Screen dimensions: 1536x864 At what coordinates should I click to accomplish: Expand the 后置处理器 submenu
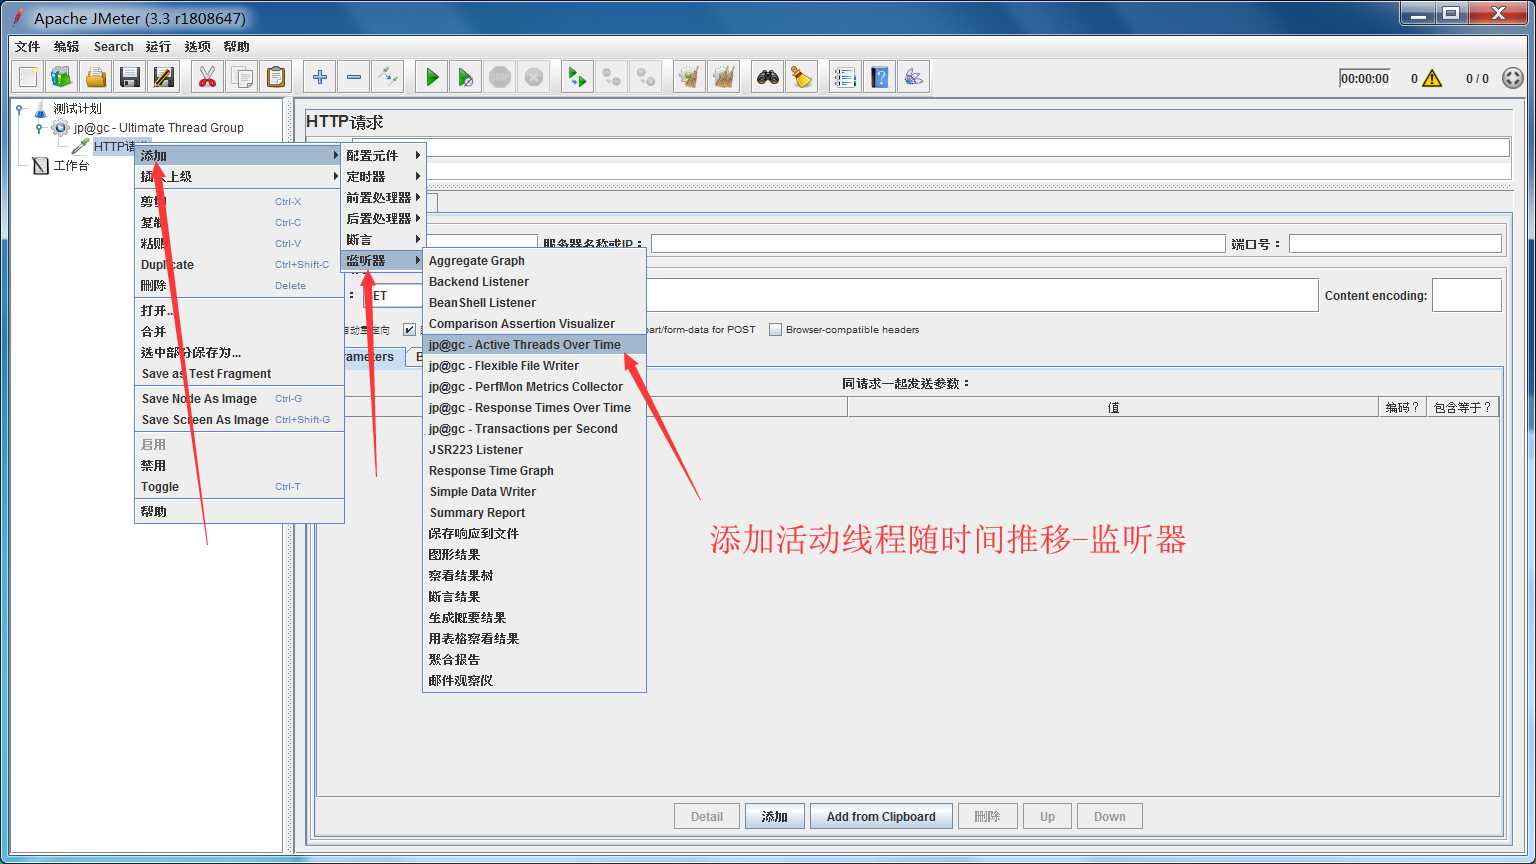[x=384, y=218]
